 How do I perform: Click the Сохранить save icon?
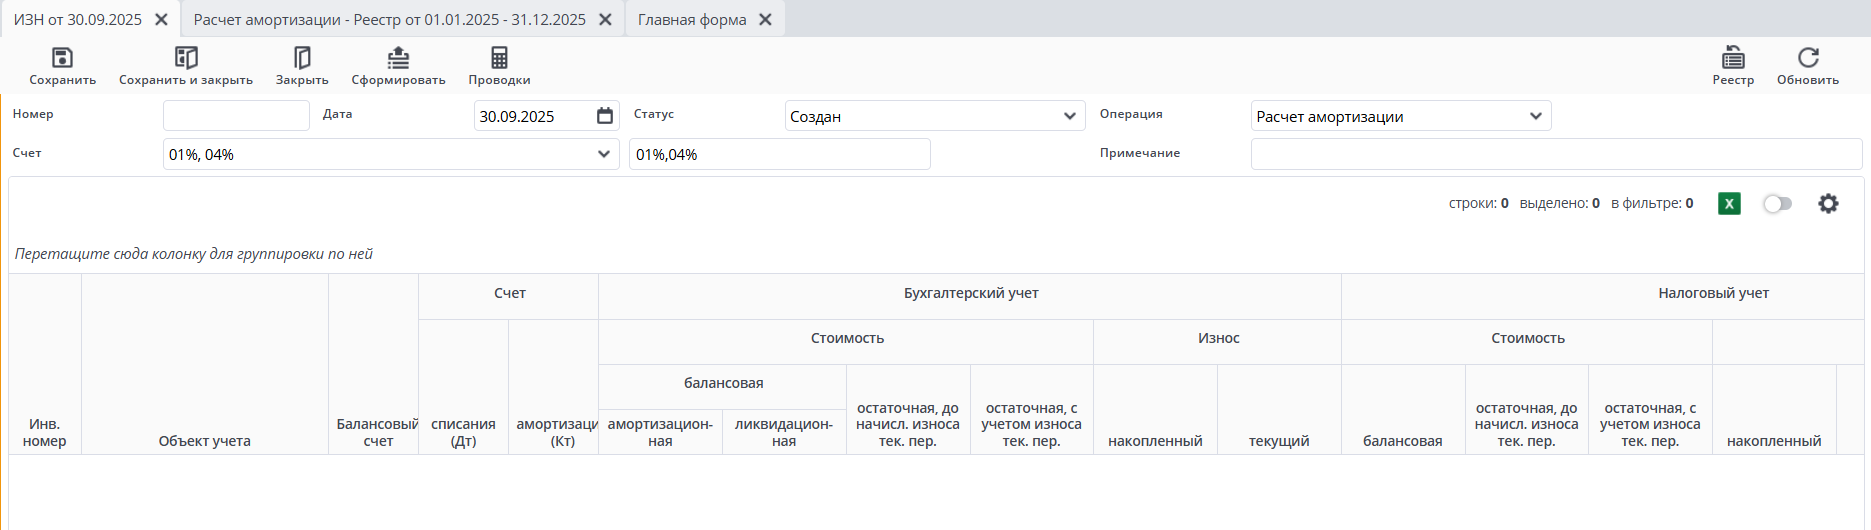coord(62,58)
